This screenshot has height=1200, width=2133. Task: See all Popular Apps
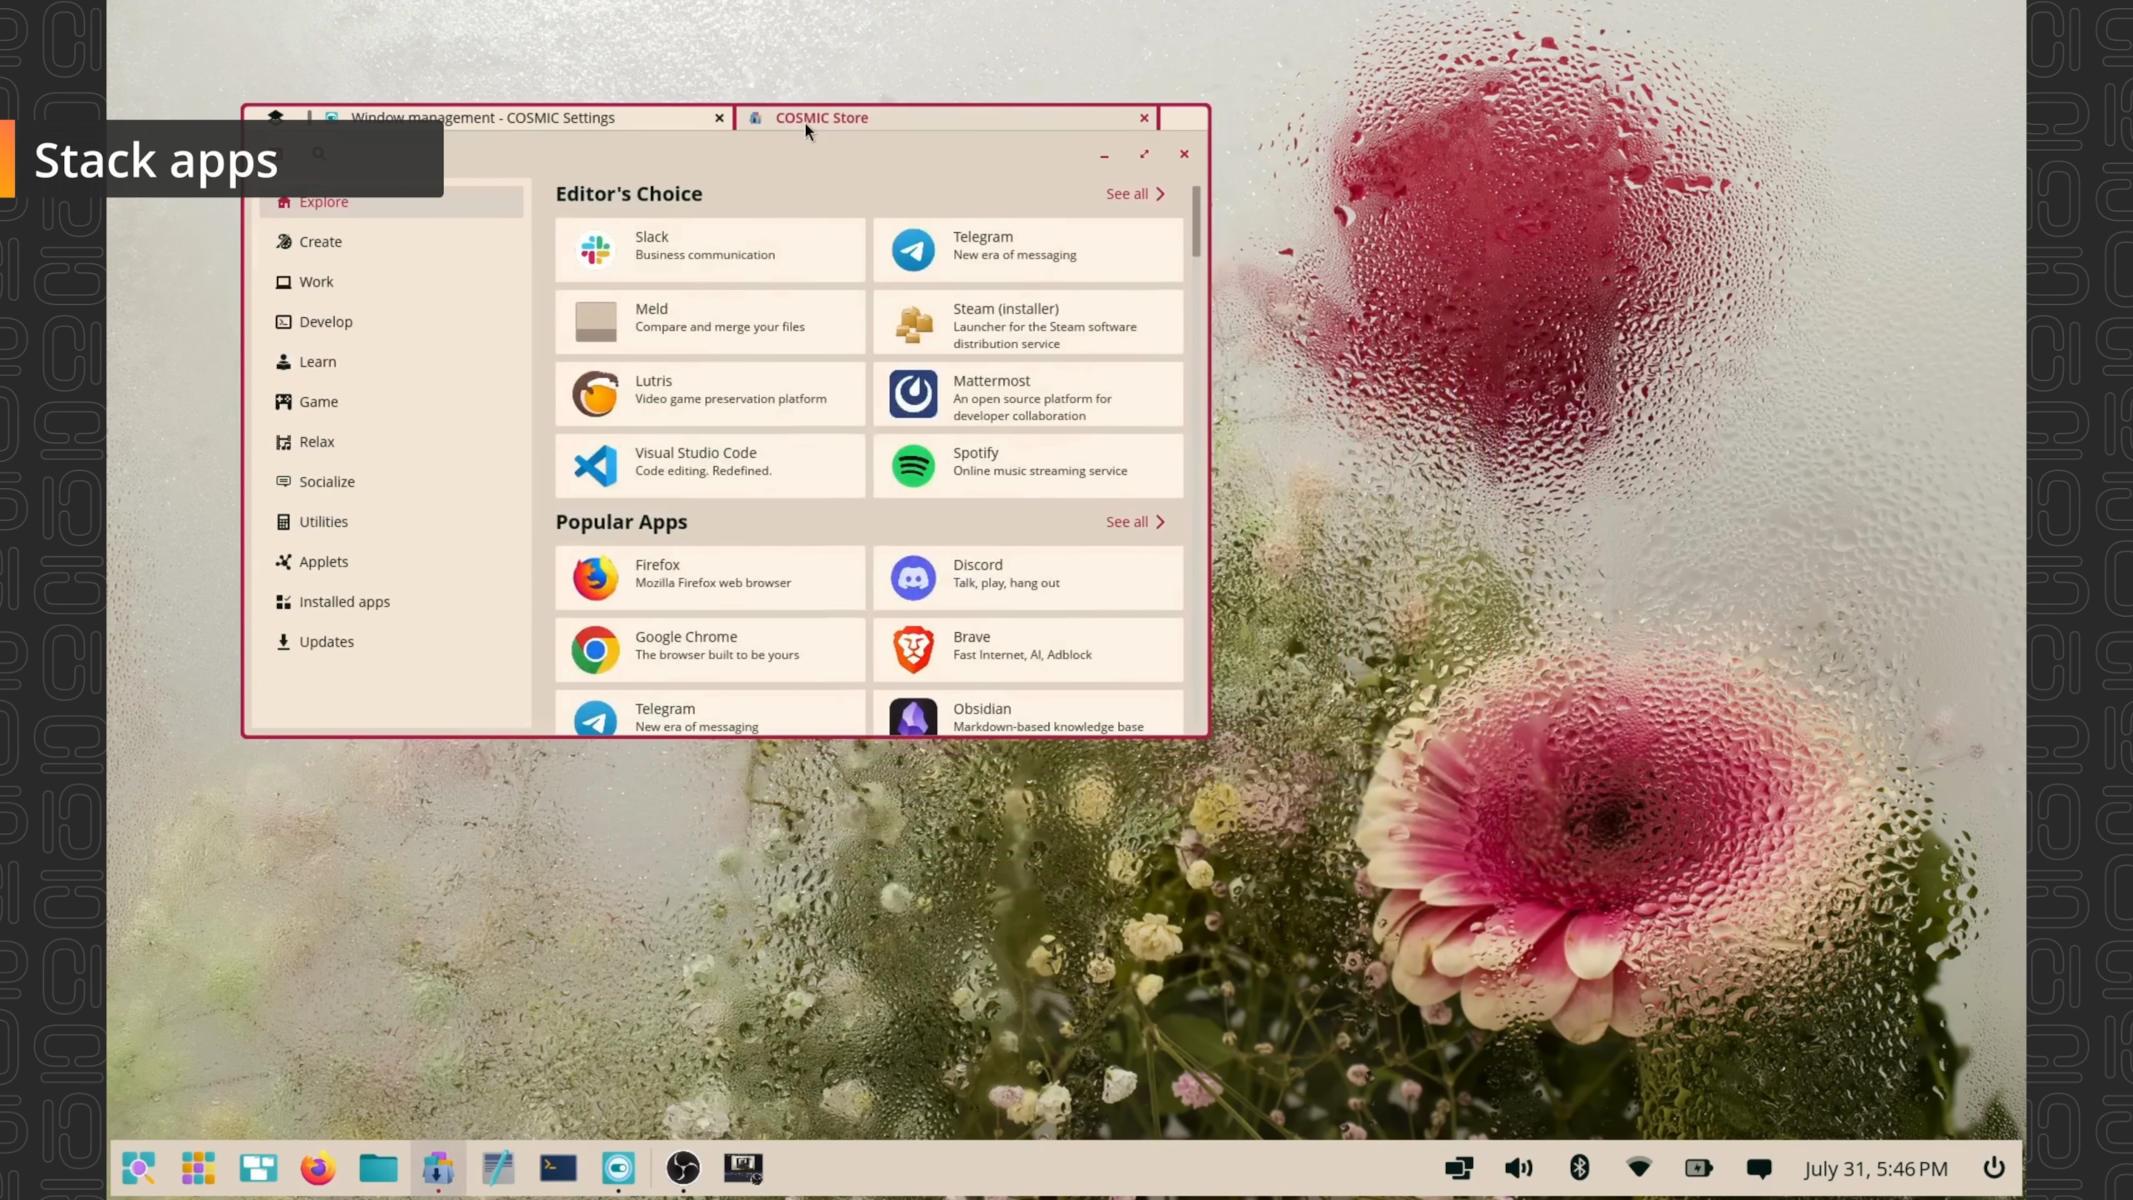(1135, 521)
